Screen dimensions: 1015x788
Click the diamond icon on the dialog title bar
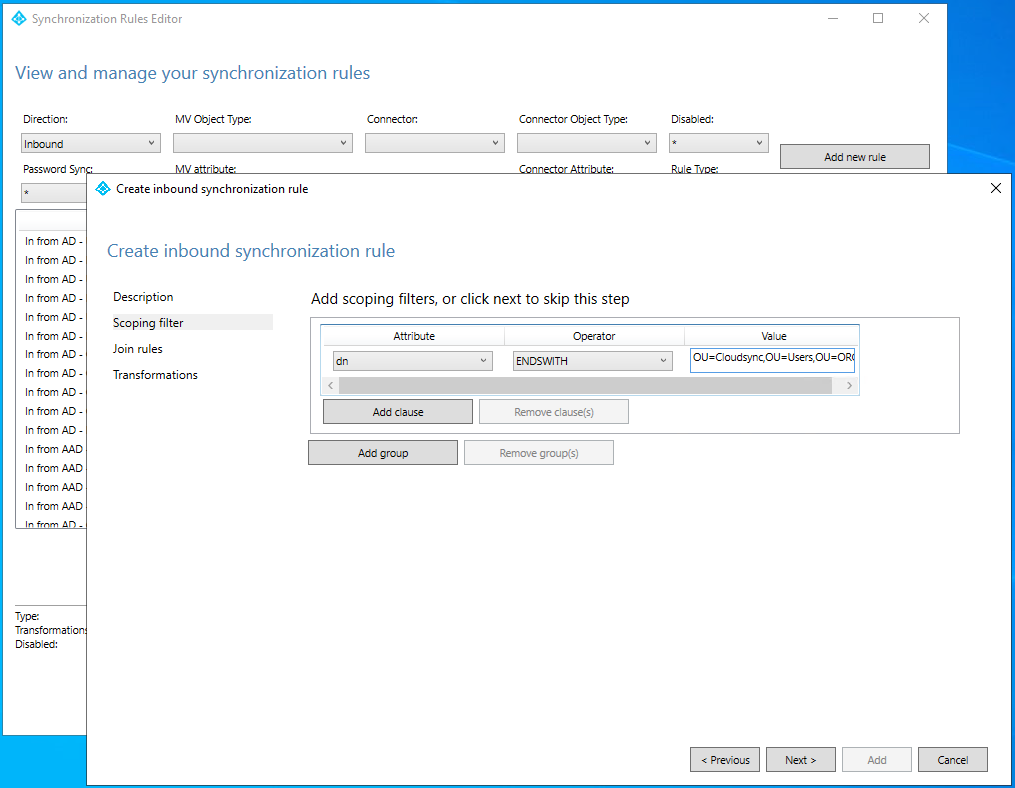103,188
